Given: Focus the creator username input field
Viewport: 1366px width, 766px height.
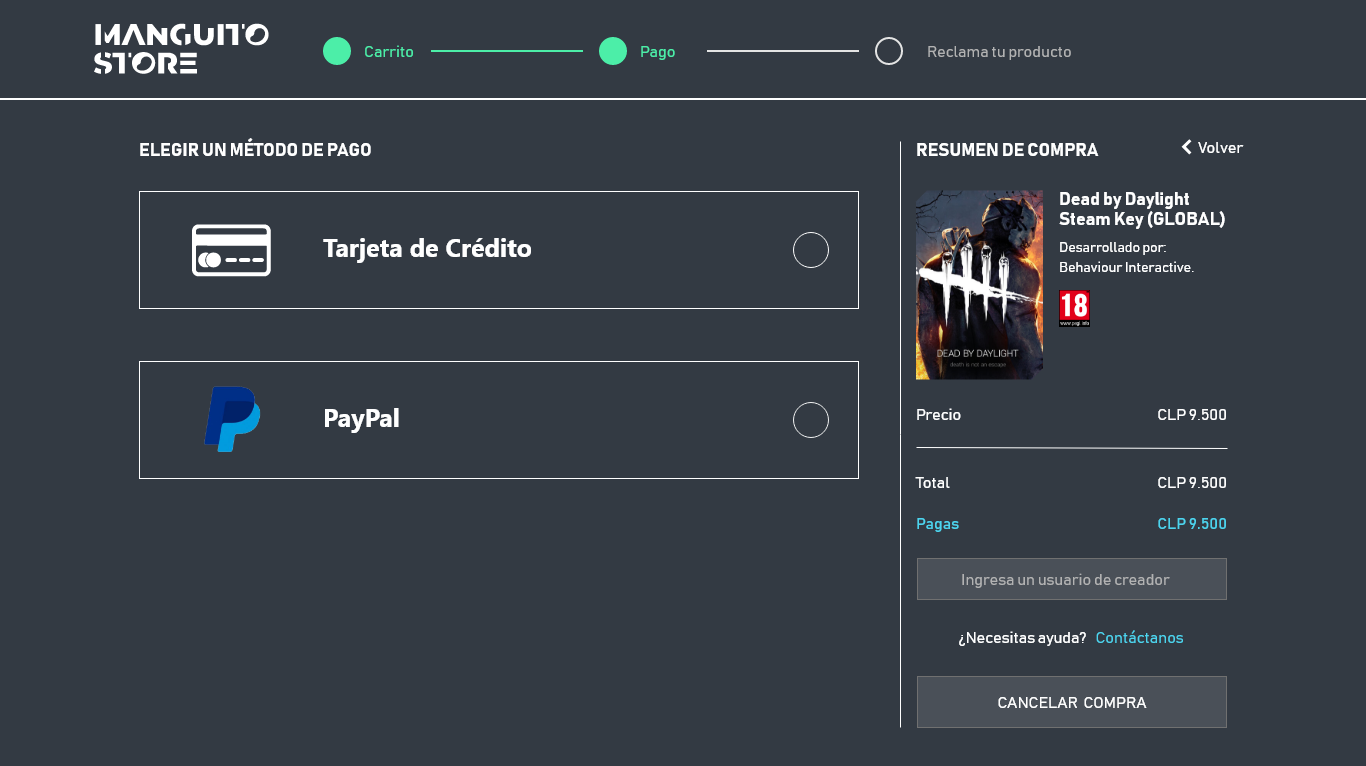Looking at the screenshot, I should [x=1072, y=579].
